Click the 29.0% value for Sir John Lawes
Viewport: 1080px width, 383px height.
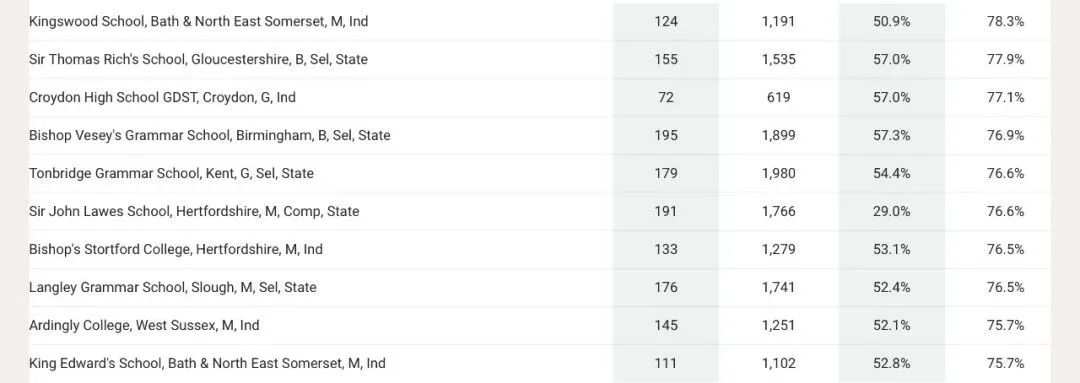pyautogui.click(x=892, y=211)
